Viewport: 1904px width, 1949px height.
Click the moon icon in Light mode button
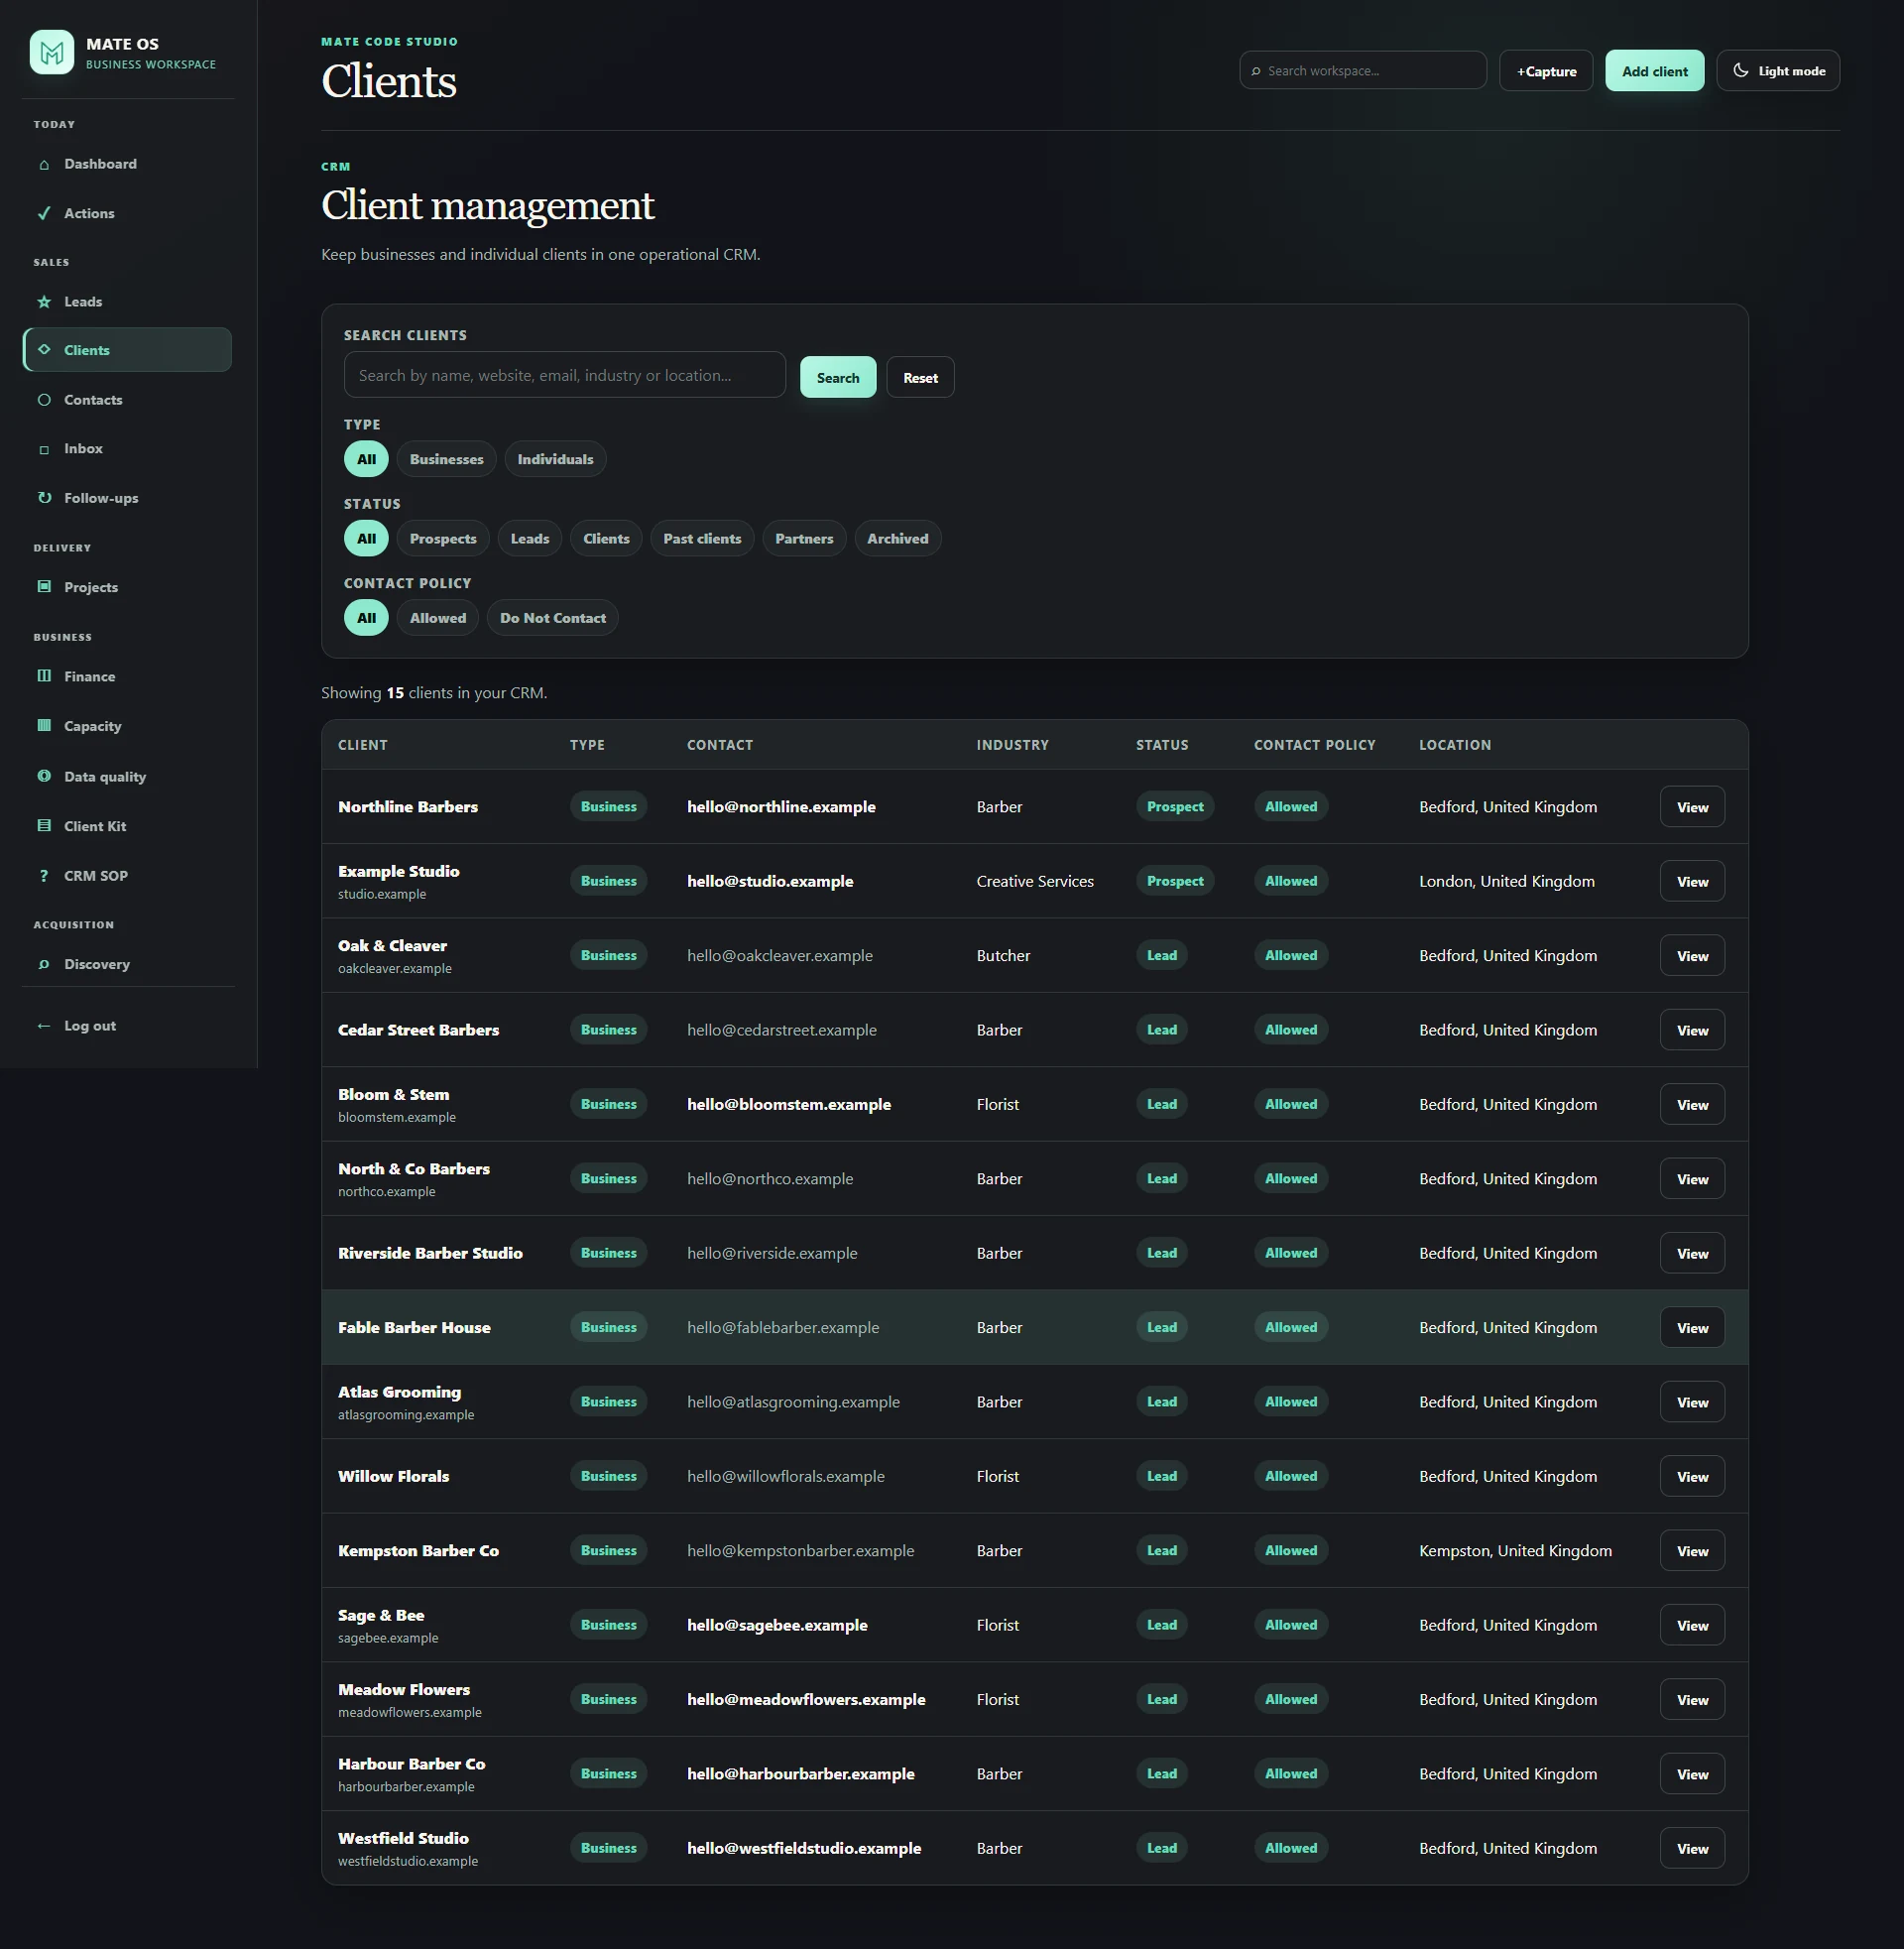tap(1741, 70)
